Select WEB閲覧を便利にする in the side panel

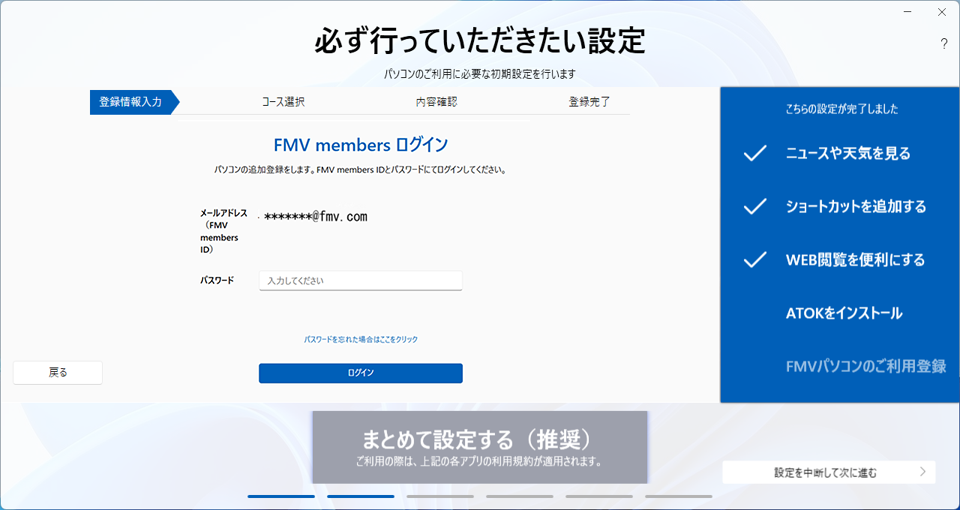(855, 260)
